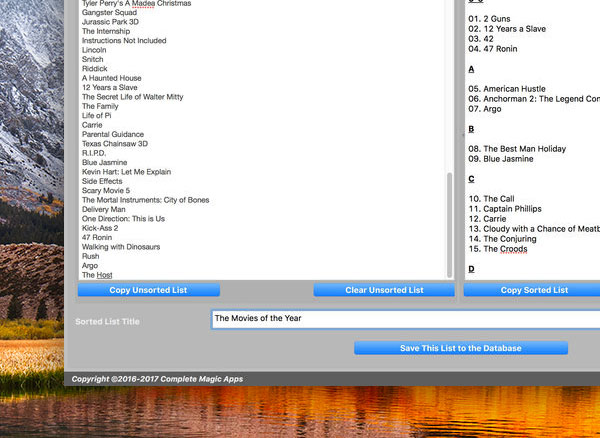This screenshot has height=438, width=600.
Task: Click 'The Host' last unsorted entry
Action: pos(97,275)
